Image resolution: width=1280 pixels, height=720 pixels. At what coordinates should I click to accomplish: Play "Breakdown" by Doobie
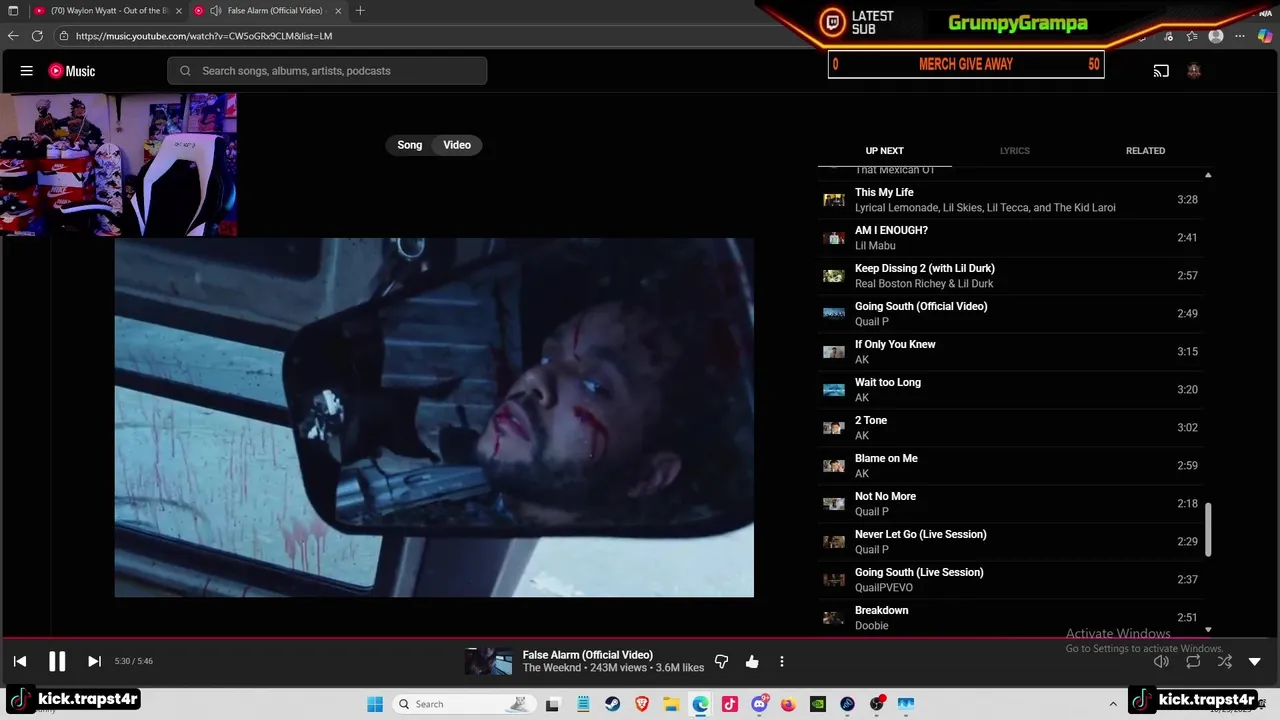click(x=1010, y=618)
